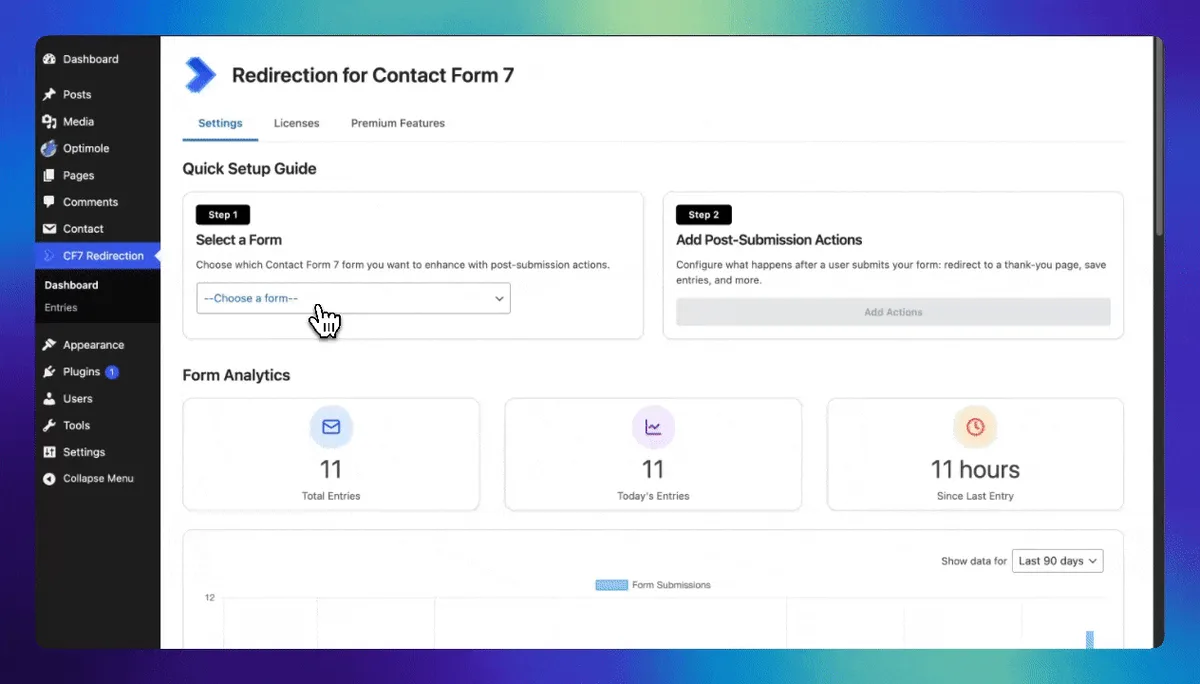
Task: Click the 11 hours Since Last Entry card
Action: pyautogui.click(x=975, y=455)
